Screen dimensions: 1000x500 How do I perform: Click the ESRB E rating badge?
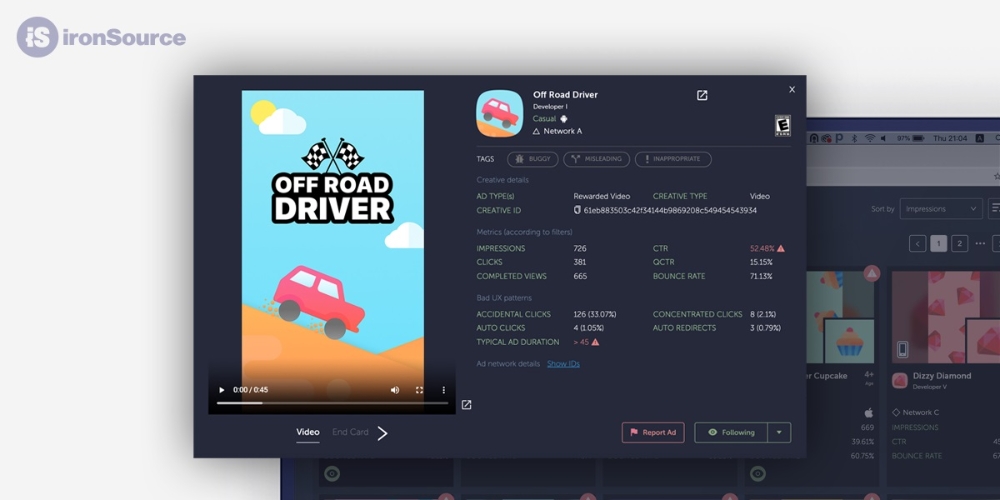tap(783, 125)
